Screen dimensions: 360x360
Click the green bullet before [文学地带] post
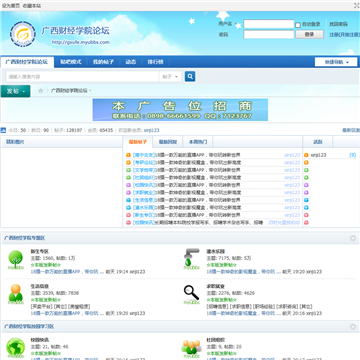coord(128,170)
